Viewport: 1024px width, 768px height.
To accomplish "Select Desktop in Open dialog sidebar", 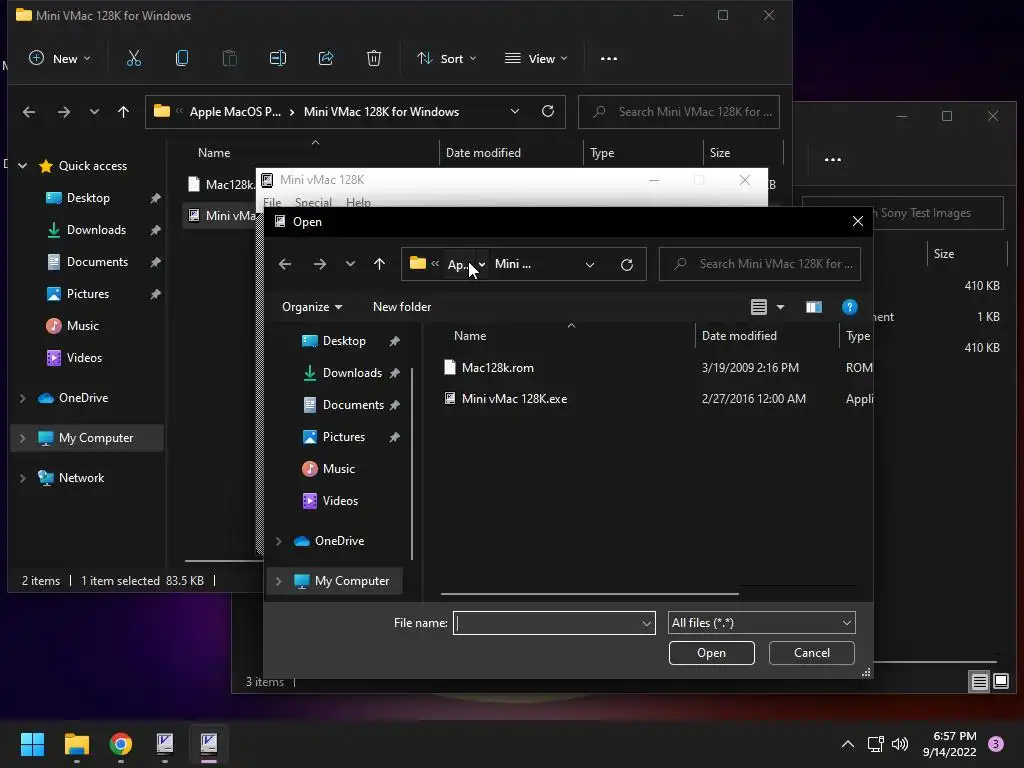I will click(x=344, y=341).
